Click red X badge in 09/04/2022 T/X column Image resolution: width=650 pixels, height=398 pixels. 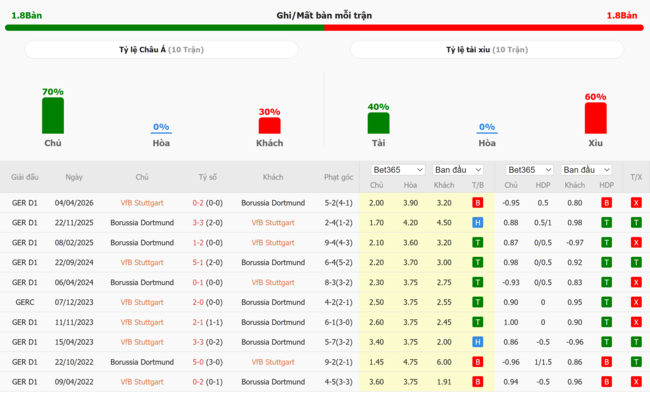click(x=636, y=382)
